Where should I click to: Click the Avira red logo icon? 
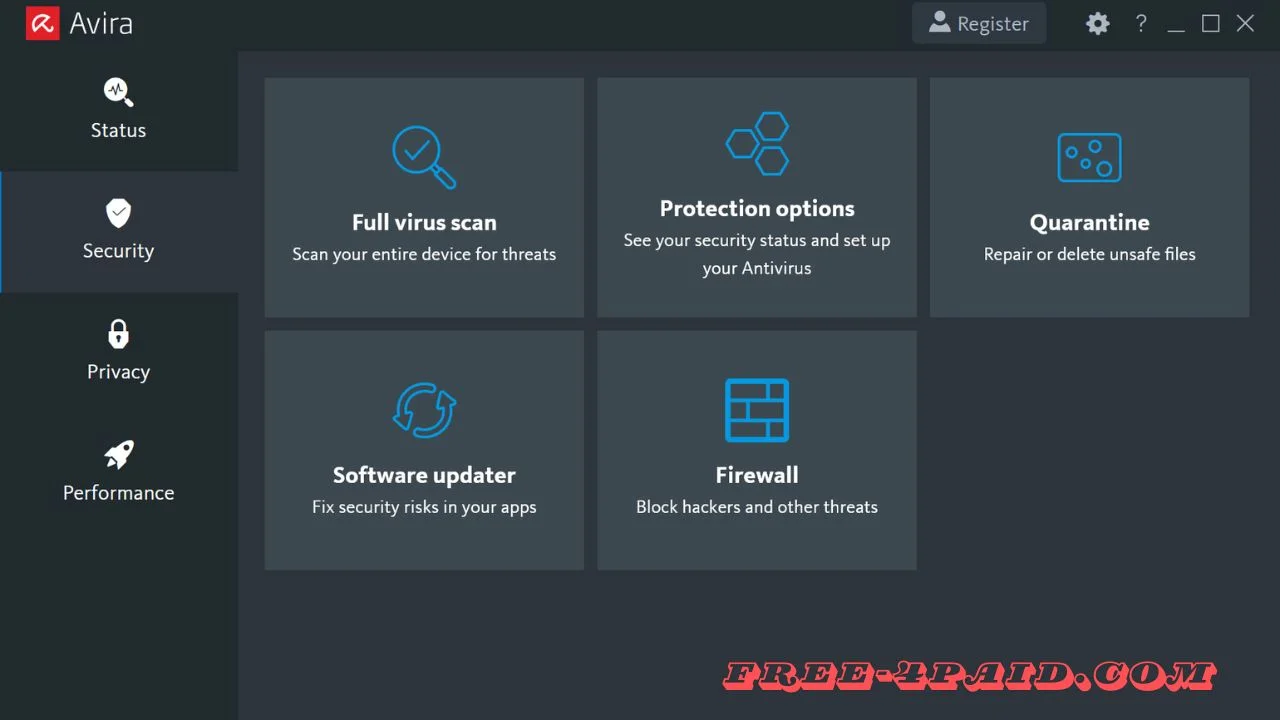[x=43, y=23]
